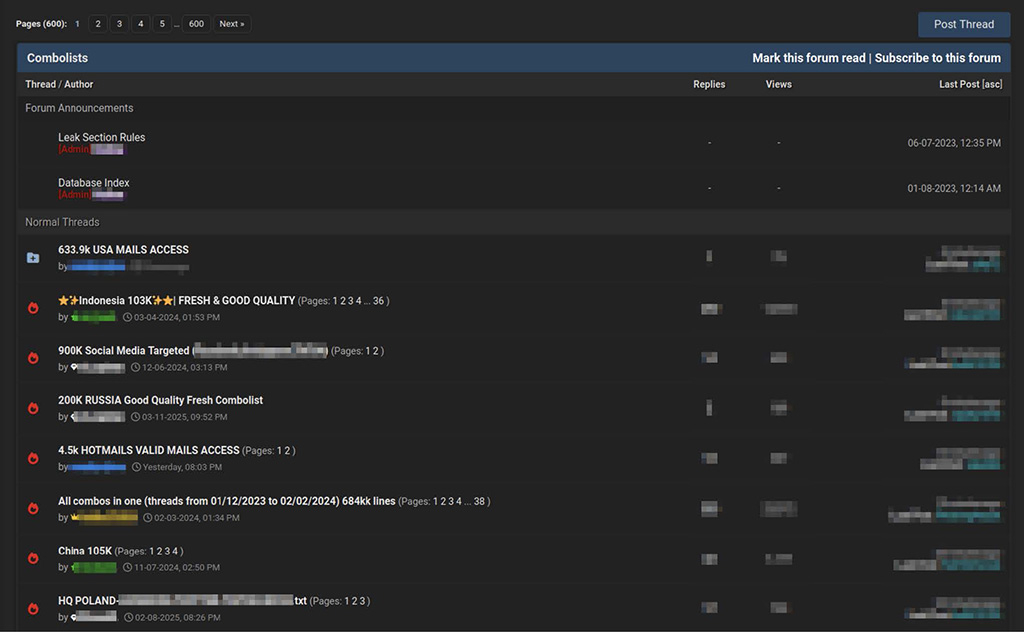This screenshot has width=1024, height=632.
Task: Click the folder icon beside 633.9k USA MAILS thread
Action: [x=33, y=258]
